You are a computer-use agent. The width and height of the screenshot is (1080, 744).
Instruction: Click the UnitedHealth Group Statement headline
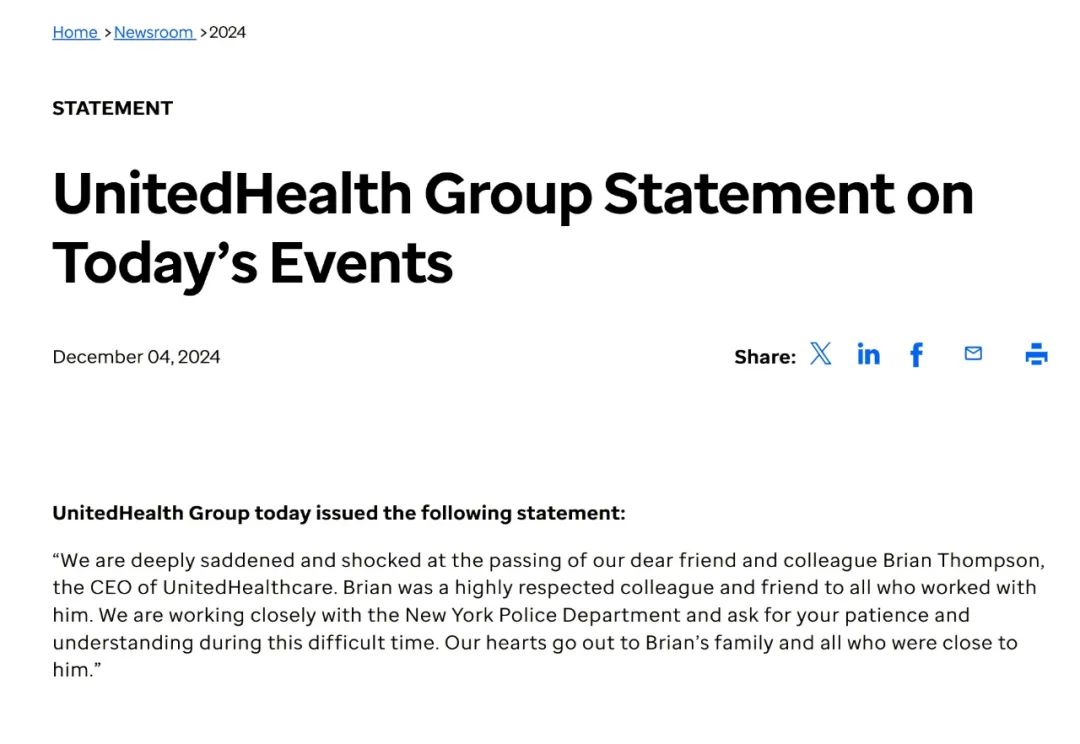pyautogui.click(x=512, y=227)
